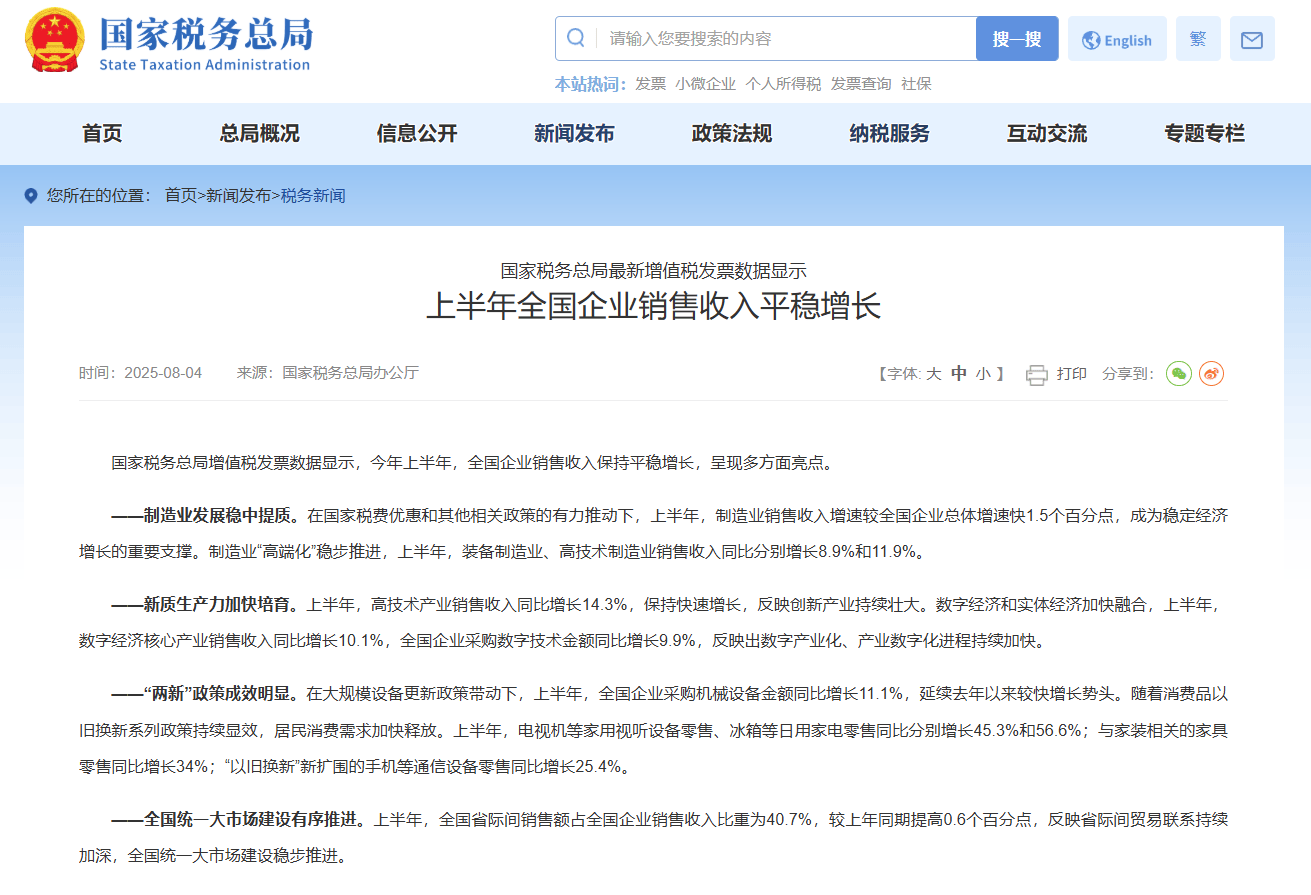Click the magnifier icon in search box
Viewport: 1311px width, 895px height.
pos(576,38)
